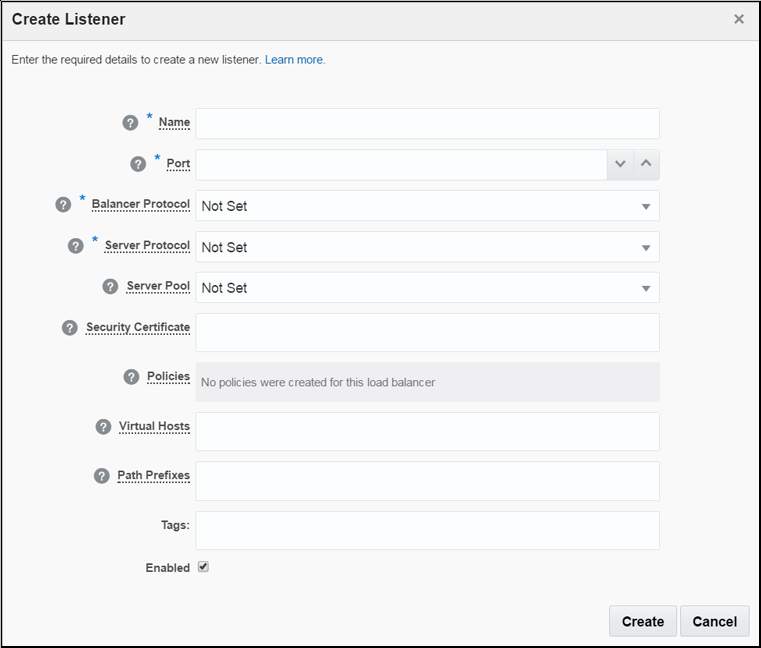Click the Virtual Hosts help icon

103,427
